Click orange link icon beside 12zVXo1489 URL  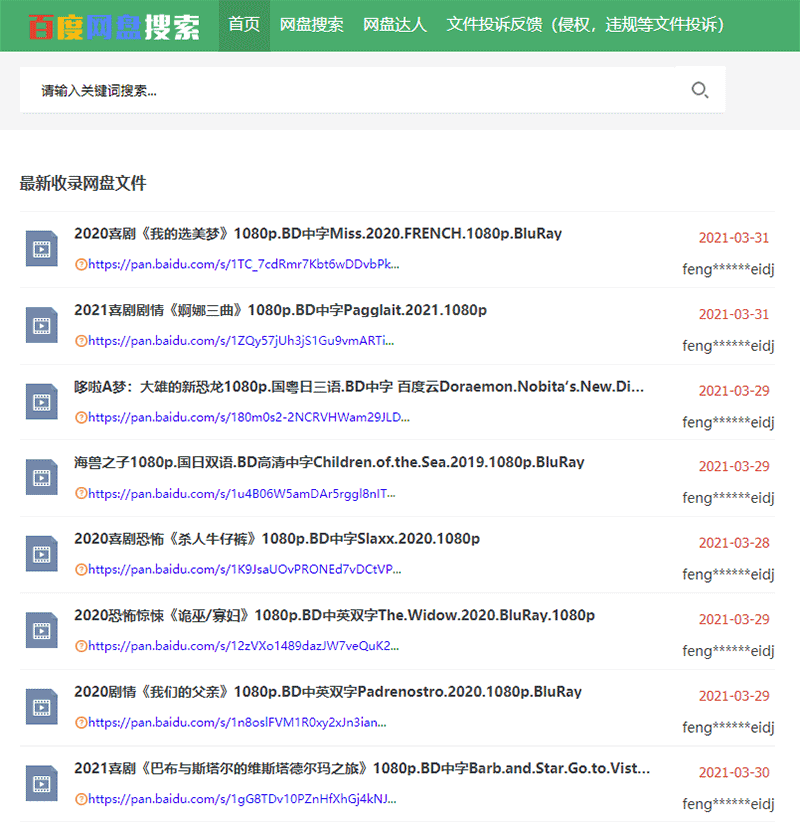pos(81,646)
